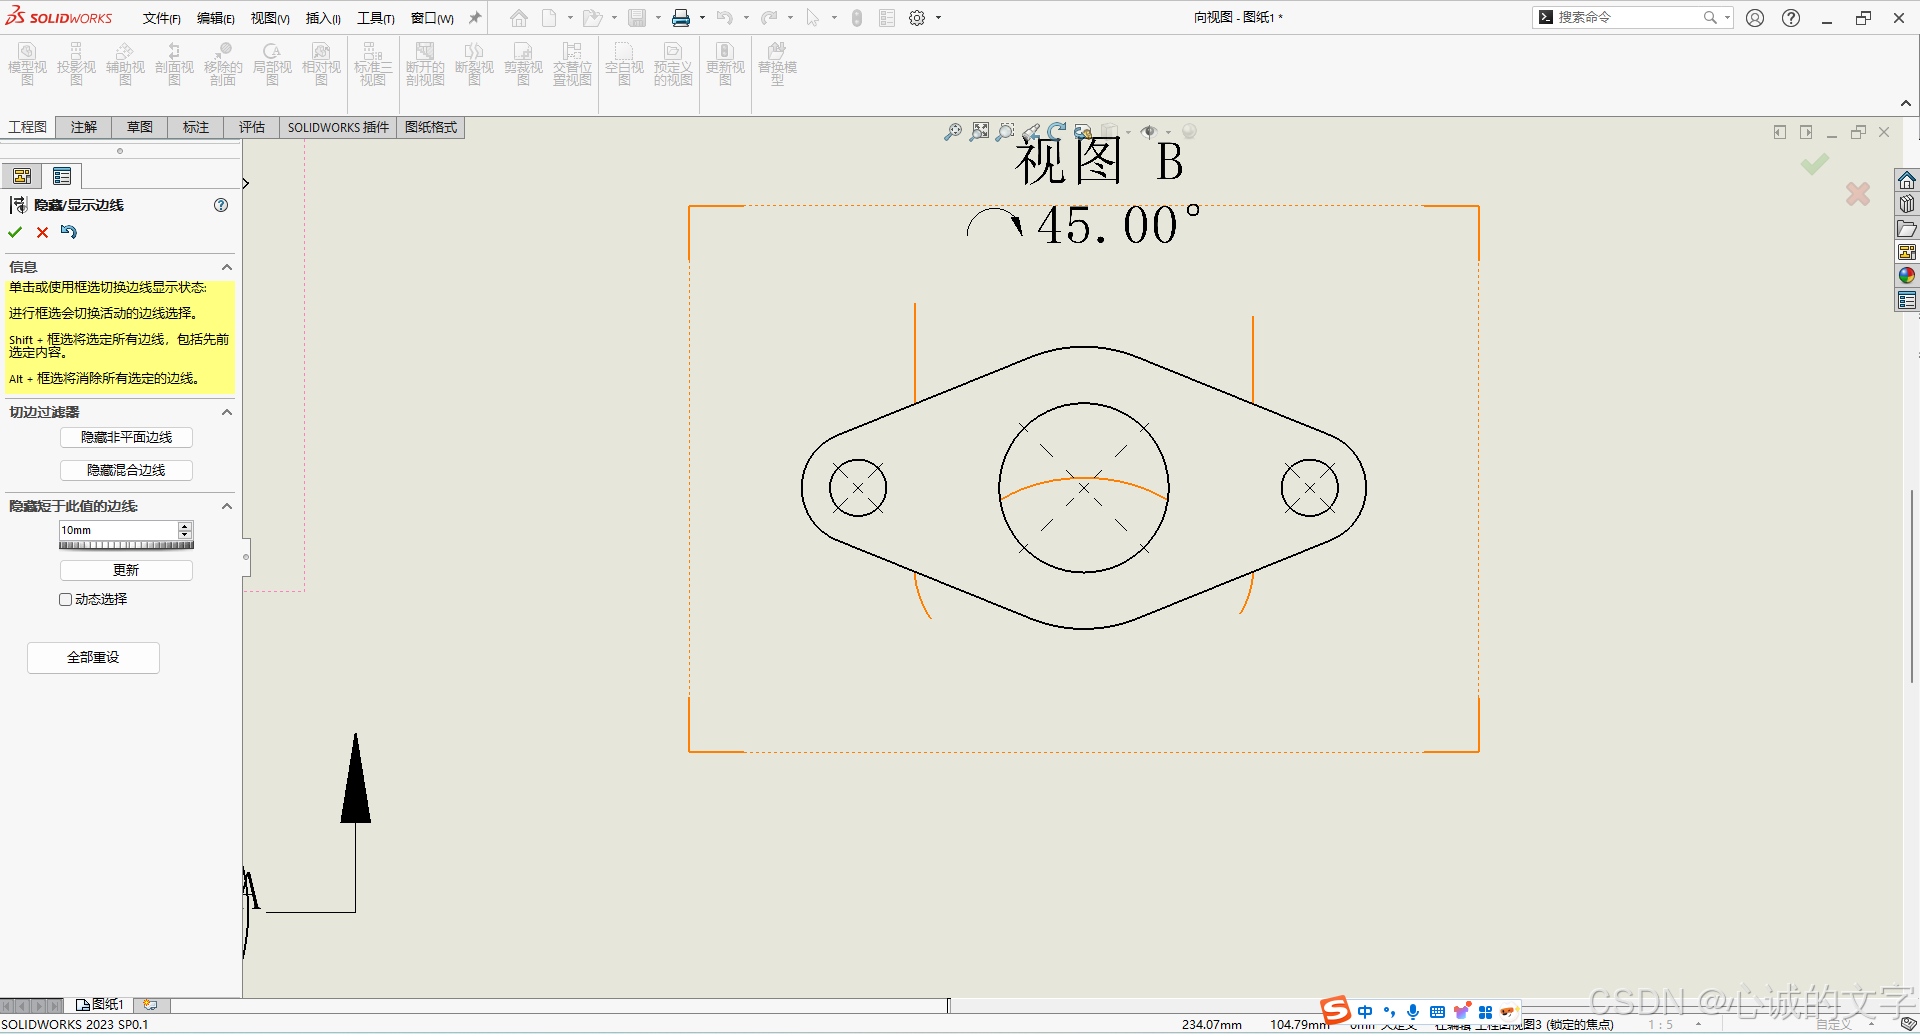This screenshot has height=1034, width=1920.
Task: Click the New document icon
Action: tap(549, 18)
